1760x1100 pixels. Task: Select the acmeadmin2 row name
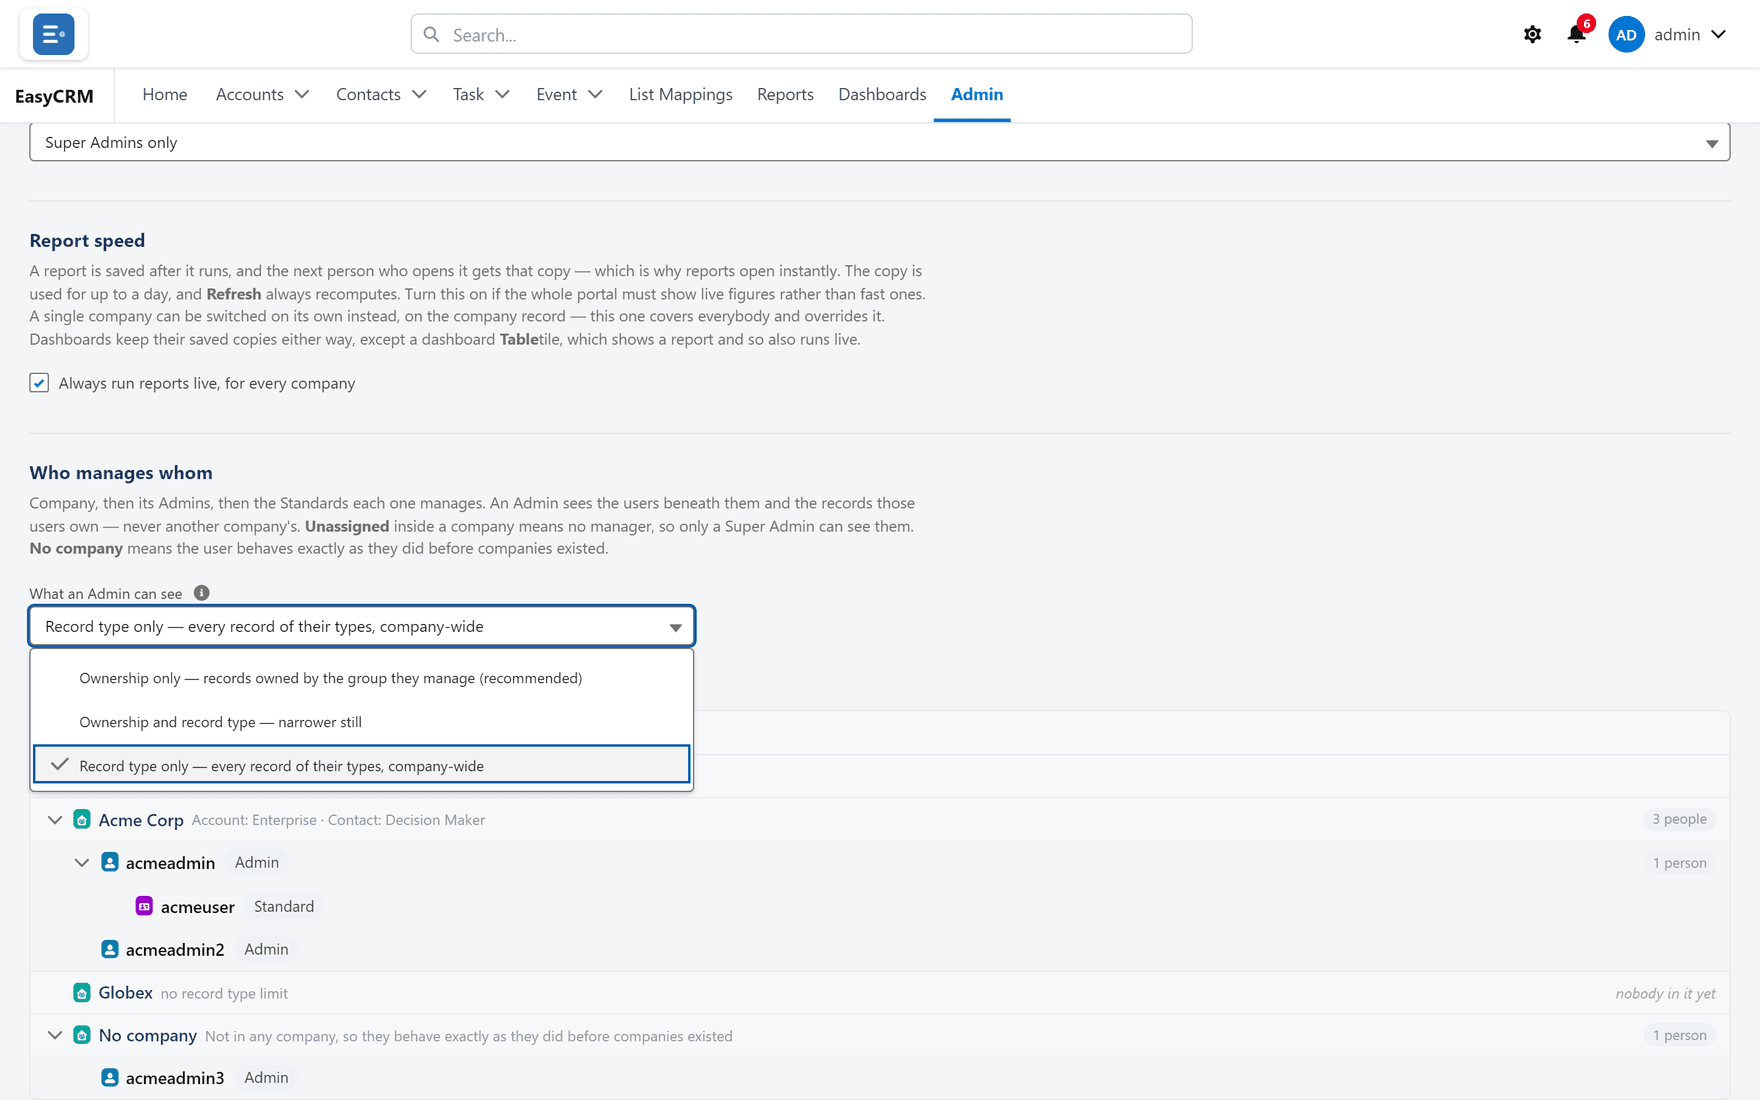[175, 950]
